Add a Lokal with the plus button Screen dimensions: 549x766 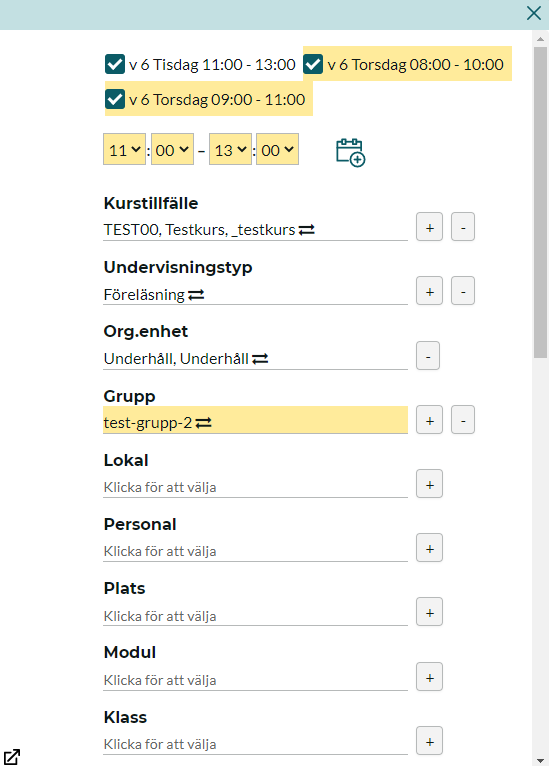pyautogui.click(x=429, y=484)
